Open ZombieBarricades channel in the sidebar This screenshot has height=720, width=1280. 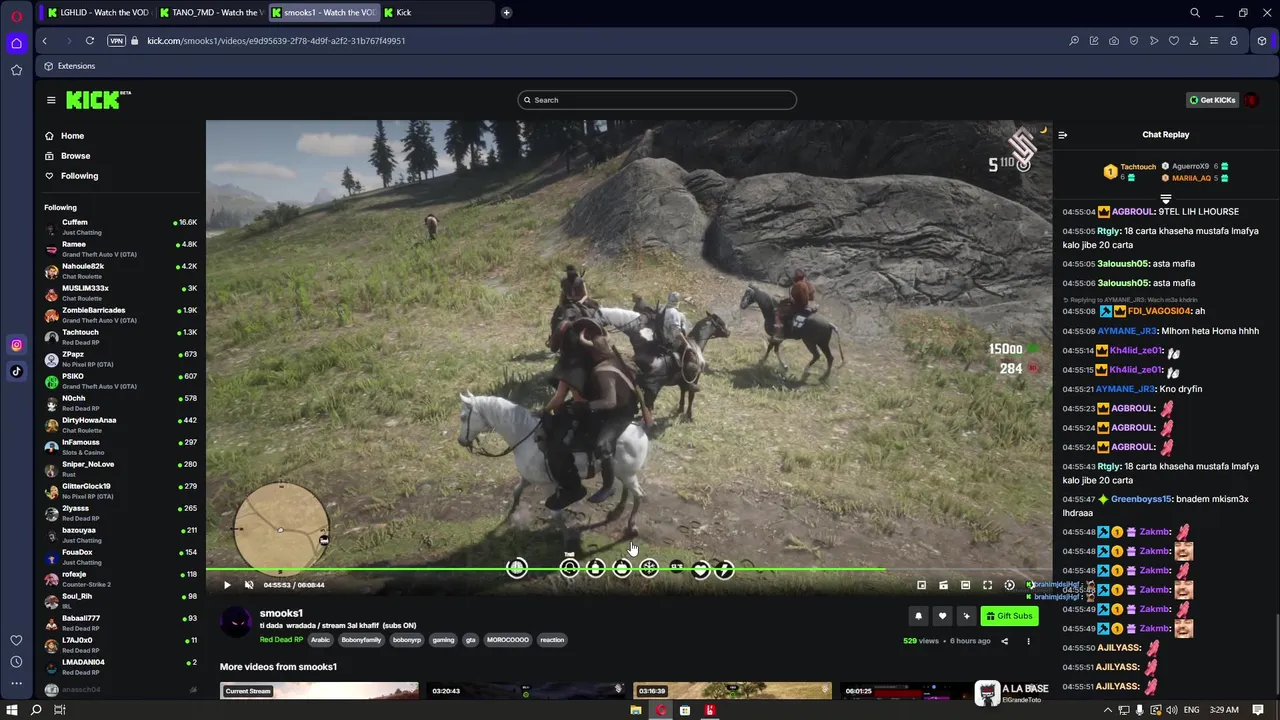click(x=121, y=315)
